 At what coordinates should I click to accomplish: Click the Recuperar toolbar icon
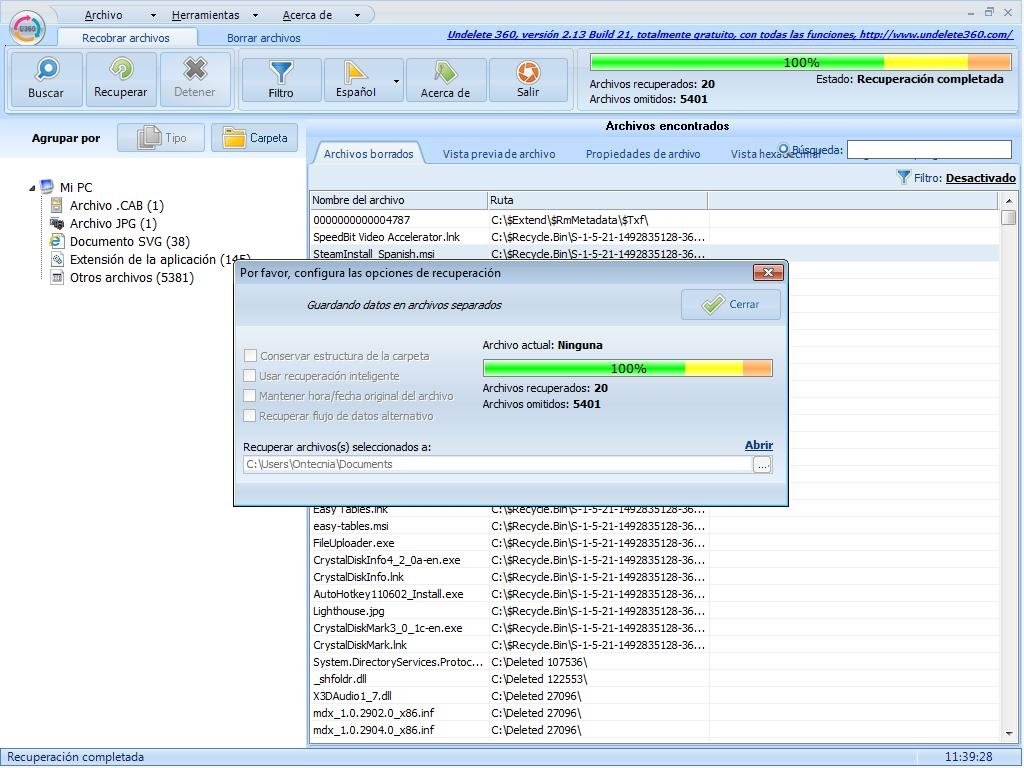click(121, 70)
